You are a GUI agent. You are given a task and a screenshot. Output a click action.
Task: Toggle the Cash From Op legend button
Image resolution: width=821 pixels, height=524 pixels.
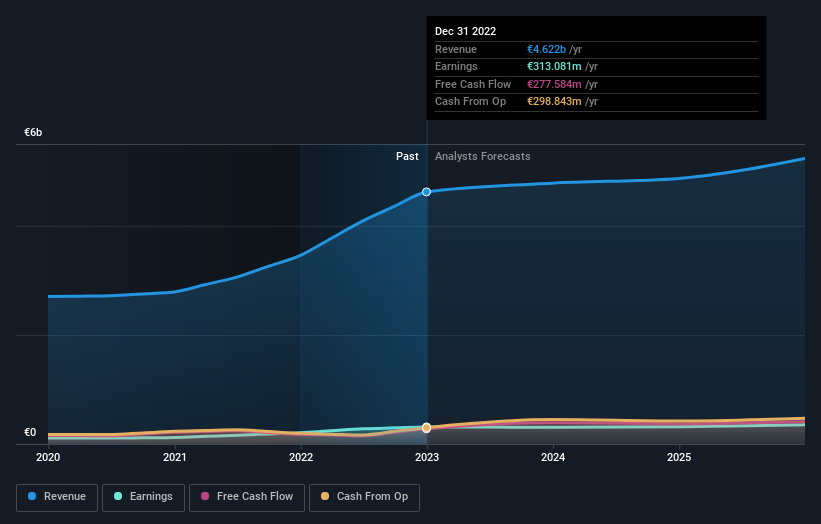coord(364,497)
